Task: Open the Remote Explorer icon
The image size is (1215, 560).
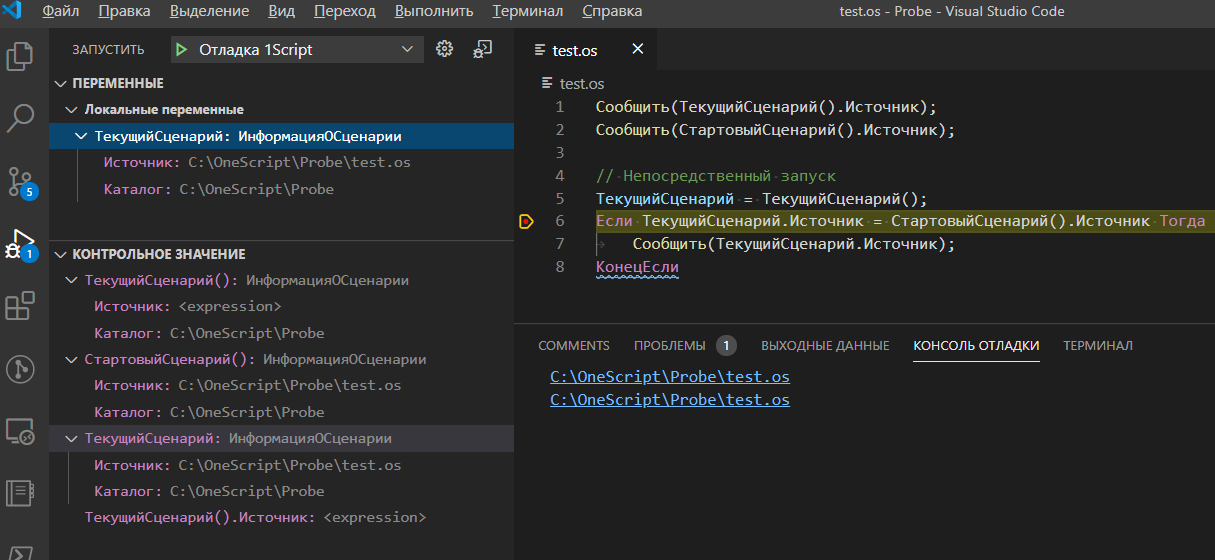Action: pos(22,431)
